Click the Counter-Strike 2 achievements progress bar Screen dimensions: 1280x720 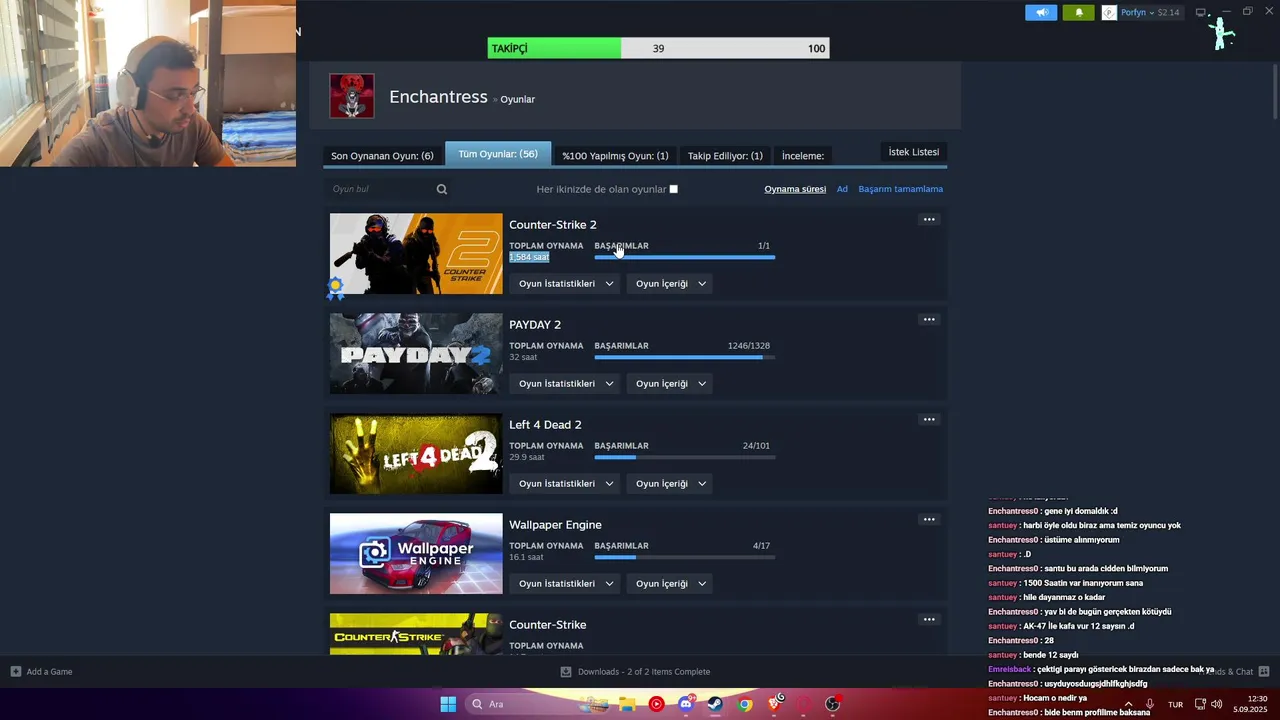coord(685,257)
